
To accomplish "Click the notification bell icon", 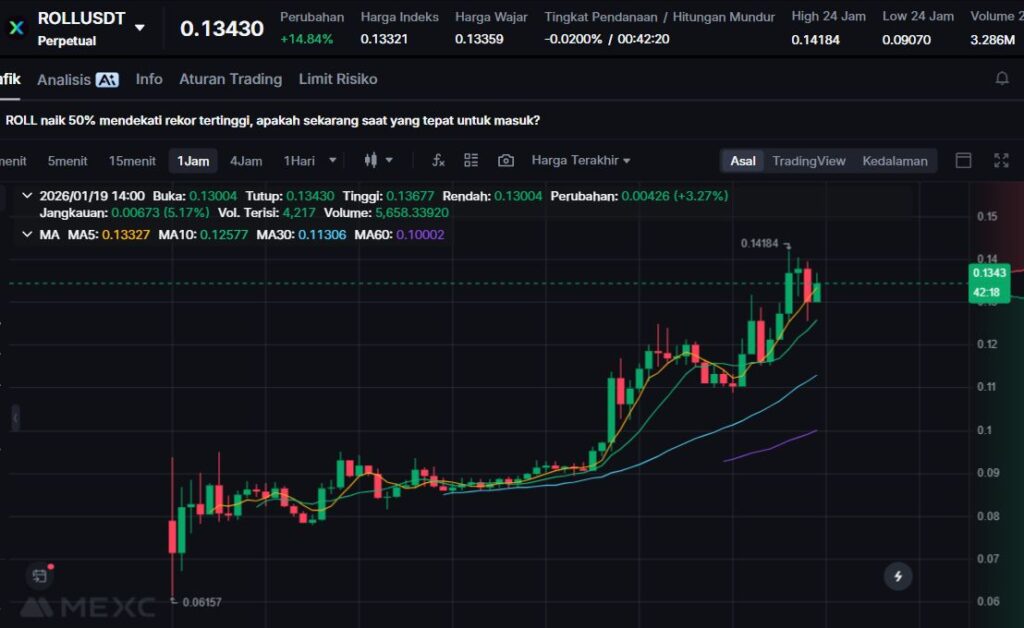I will pos(1002,79).
